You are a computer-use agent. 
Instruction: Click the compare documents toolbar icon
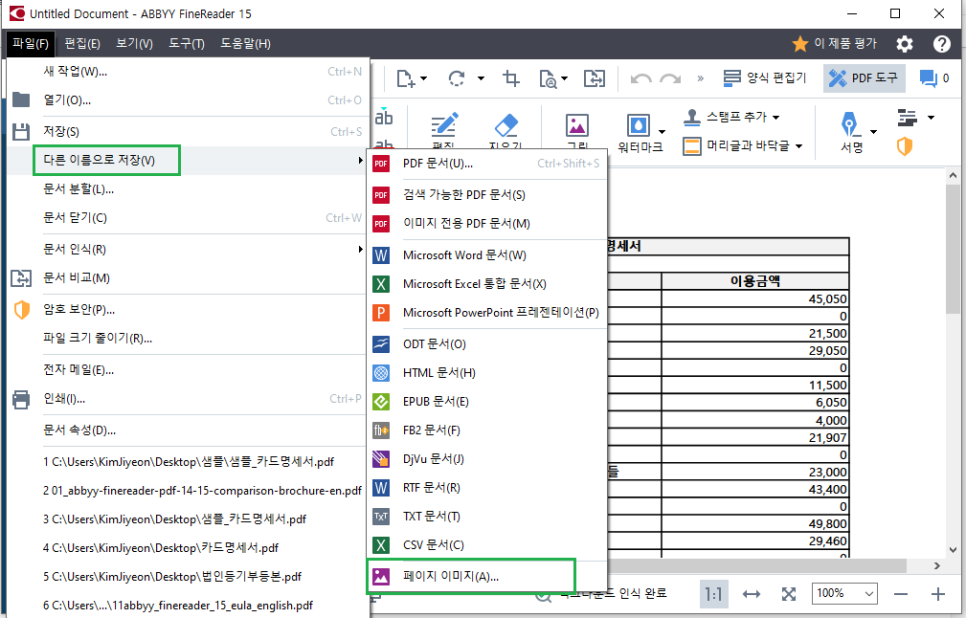(x=595, y=78)
